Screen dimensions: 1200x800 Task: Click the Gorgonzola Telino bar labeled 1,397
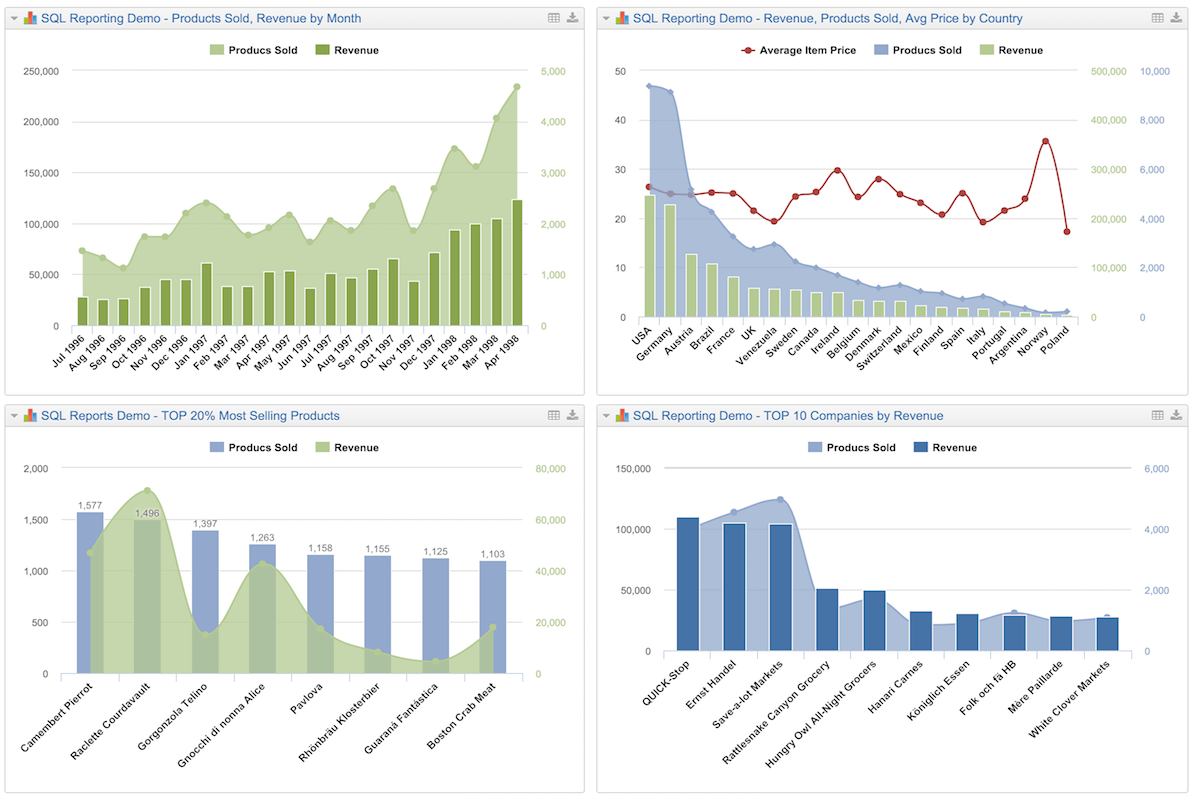(x=205, y=601)
